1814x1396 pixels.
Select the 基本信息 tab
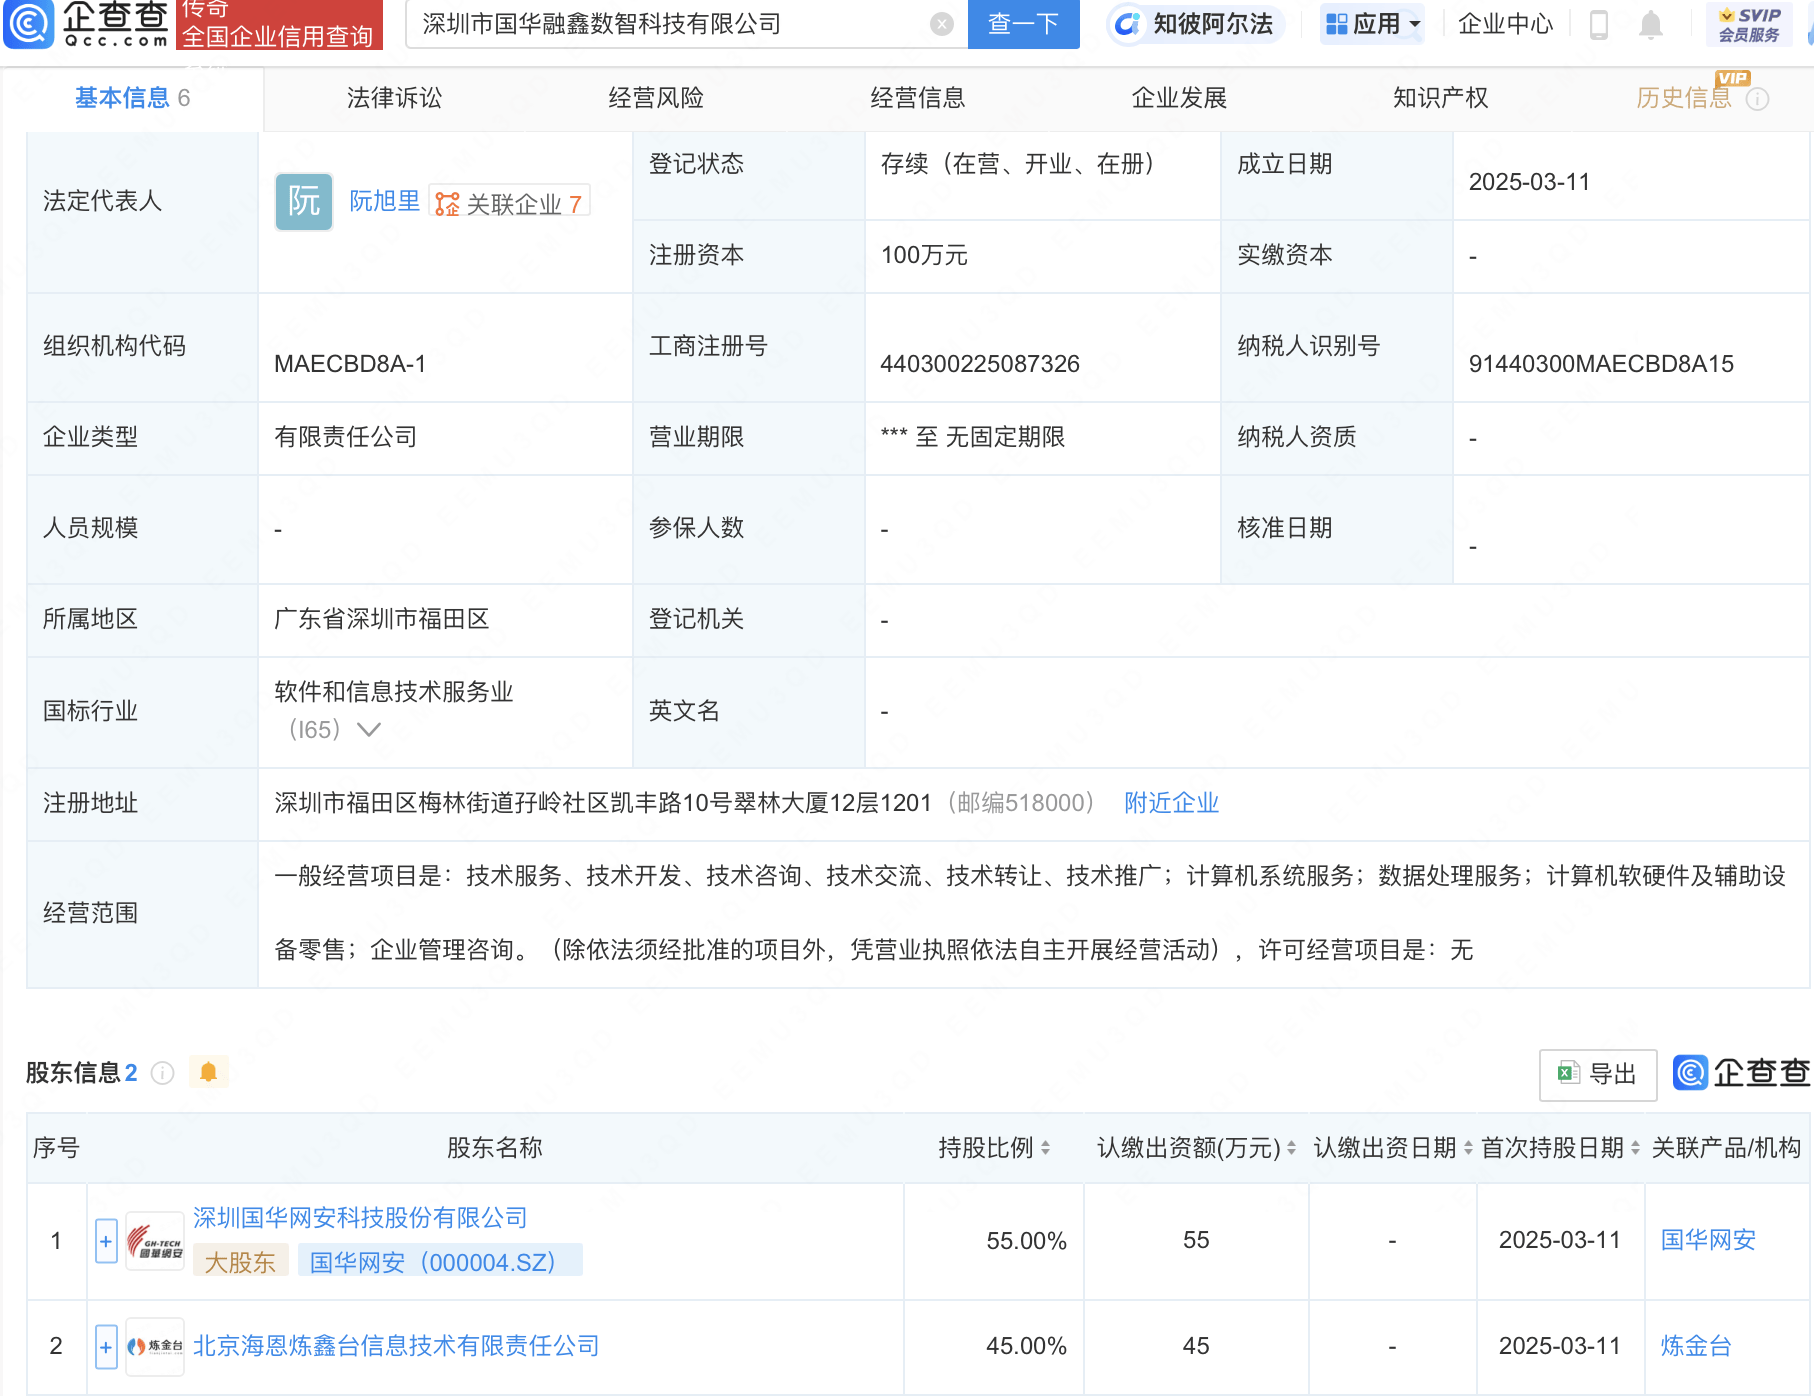[x=132, y=98]
